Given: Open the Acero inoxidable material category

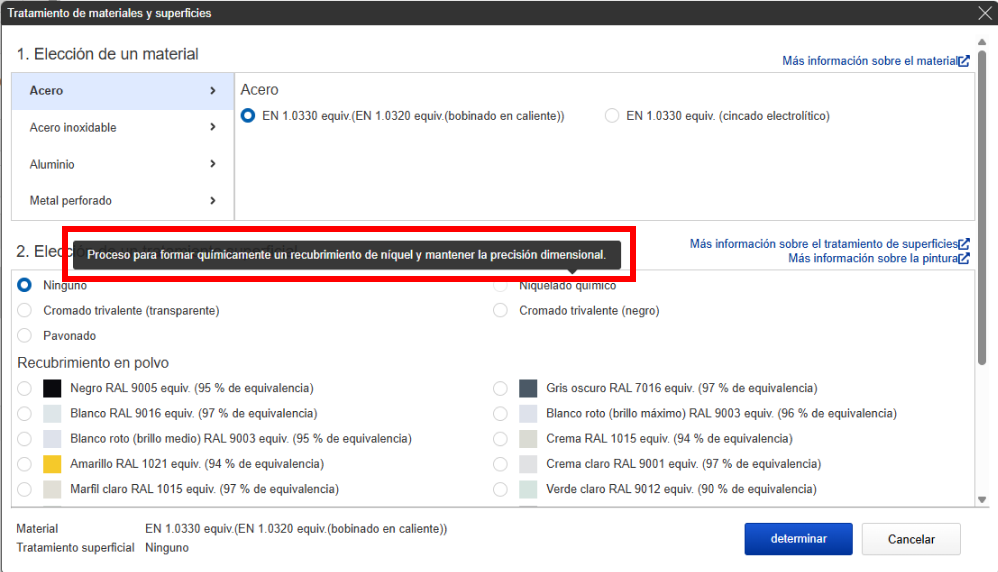Looking at the screenshot, I should tap(73, 128).
